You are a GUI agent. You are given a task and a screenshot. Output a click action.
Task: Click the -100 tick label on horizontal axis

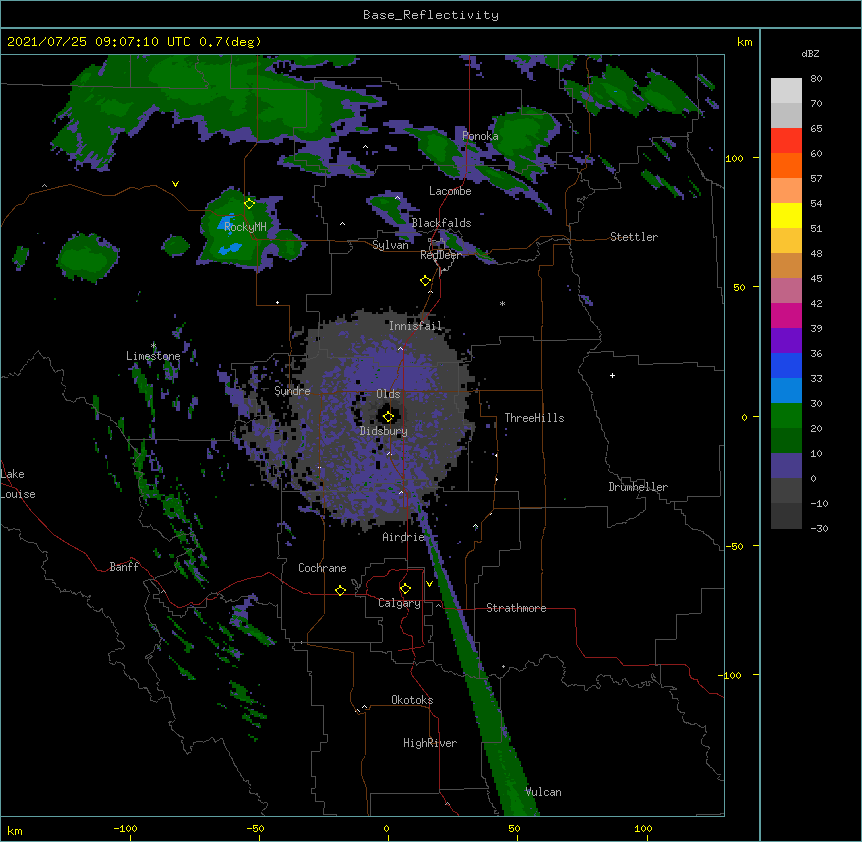[x=125, y=828]
